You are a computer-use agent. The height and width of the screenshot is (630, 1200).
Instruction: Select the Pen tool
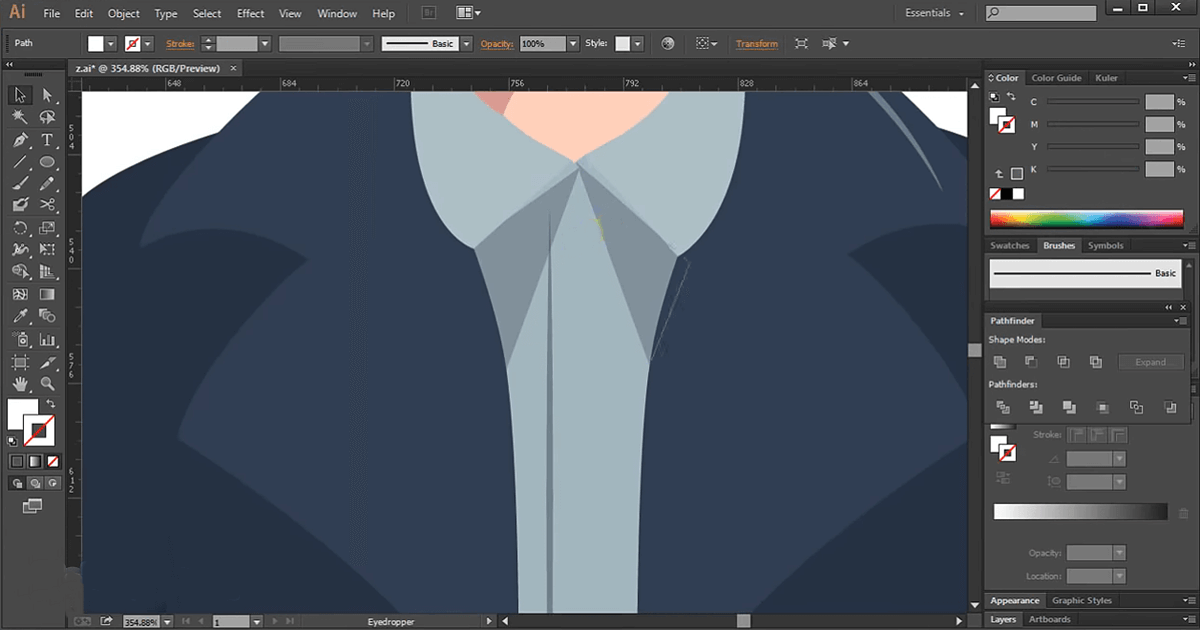20,138
